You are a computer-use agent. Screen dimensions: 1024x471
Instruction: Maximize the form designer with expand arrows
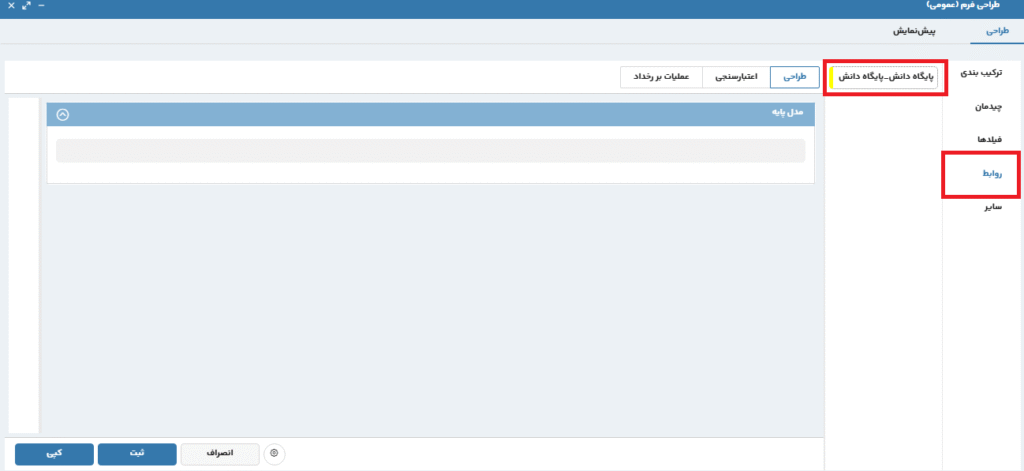pos(26,6)
